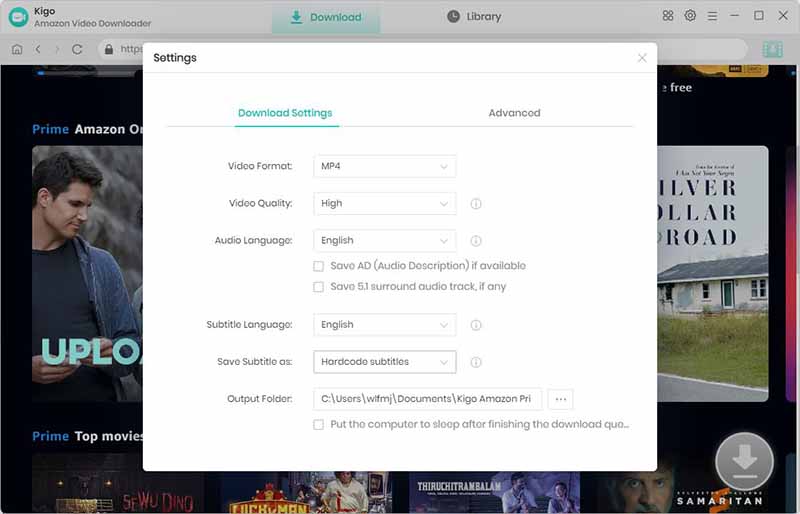Image resolution: width=800 pixels, height=514 pixels.
Task: Enable Save 5.1 surround audio track checkbox
Action: 318,287
